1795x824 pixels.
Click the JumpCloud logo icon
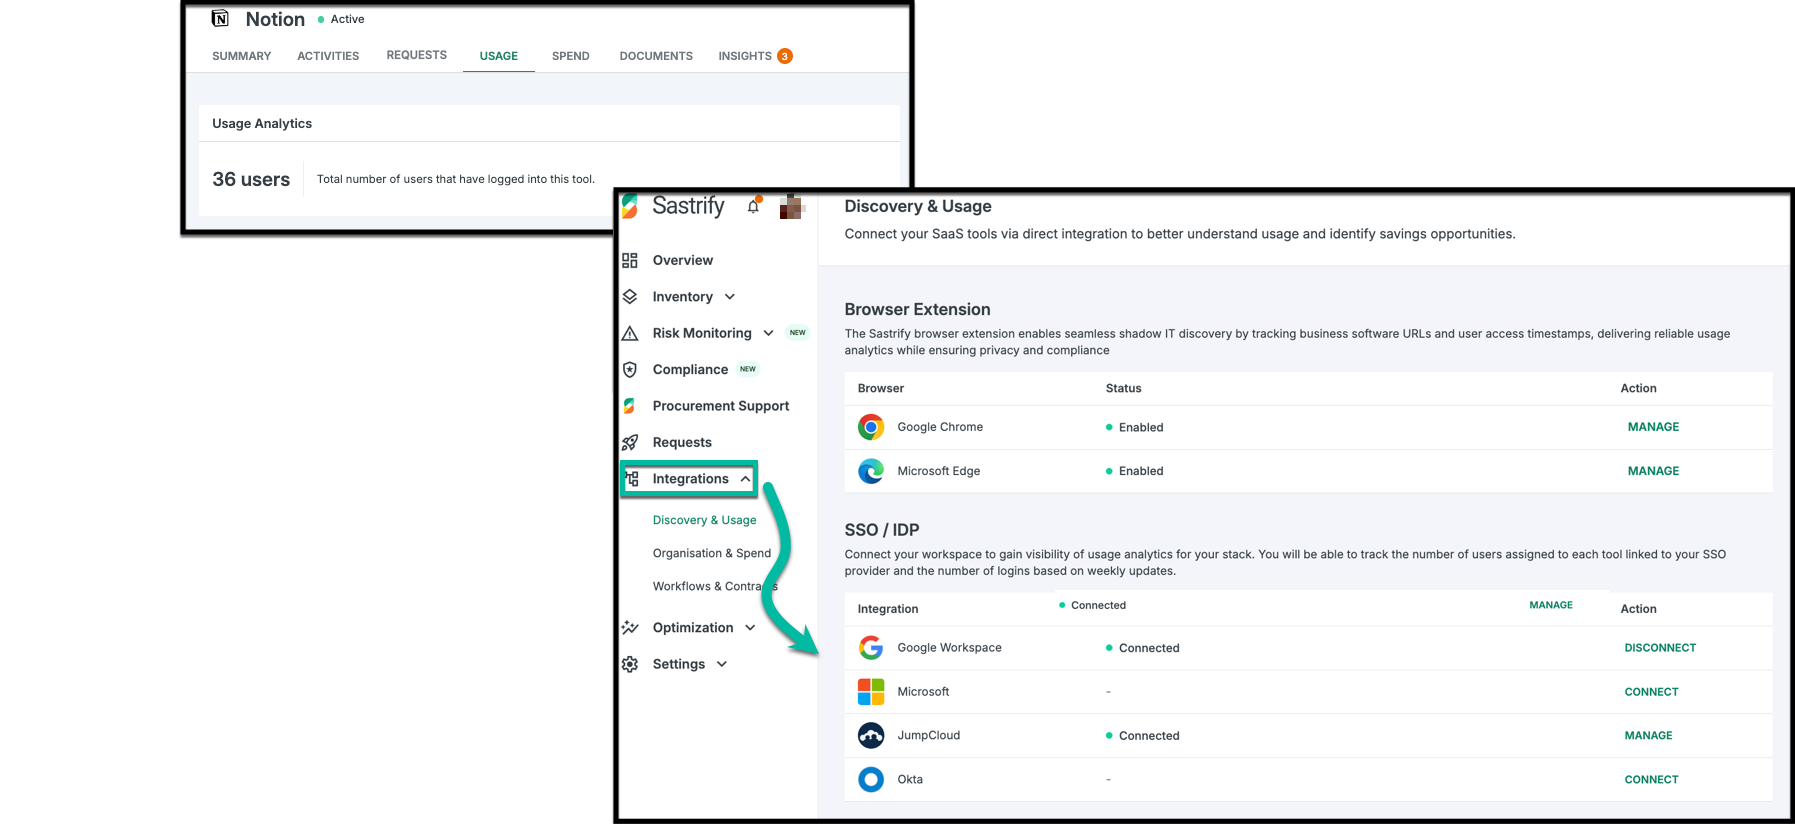[x=871, y=735]
